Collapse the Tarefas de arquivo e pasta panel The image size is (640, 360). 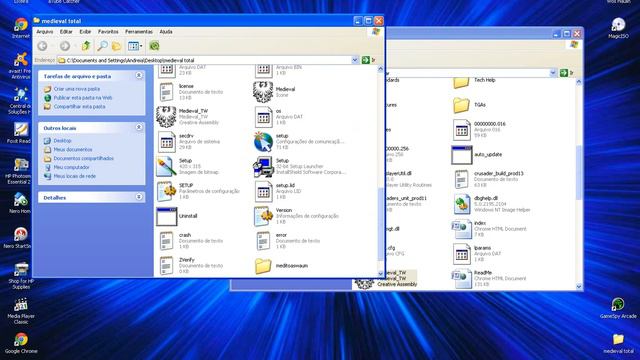139,76
